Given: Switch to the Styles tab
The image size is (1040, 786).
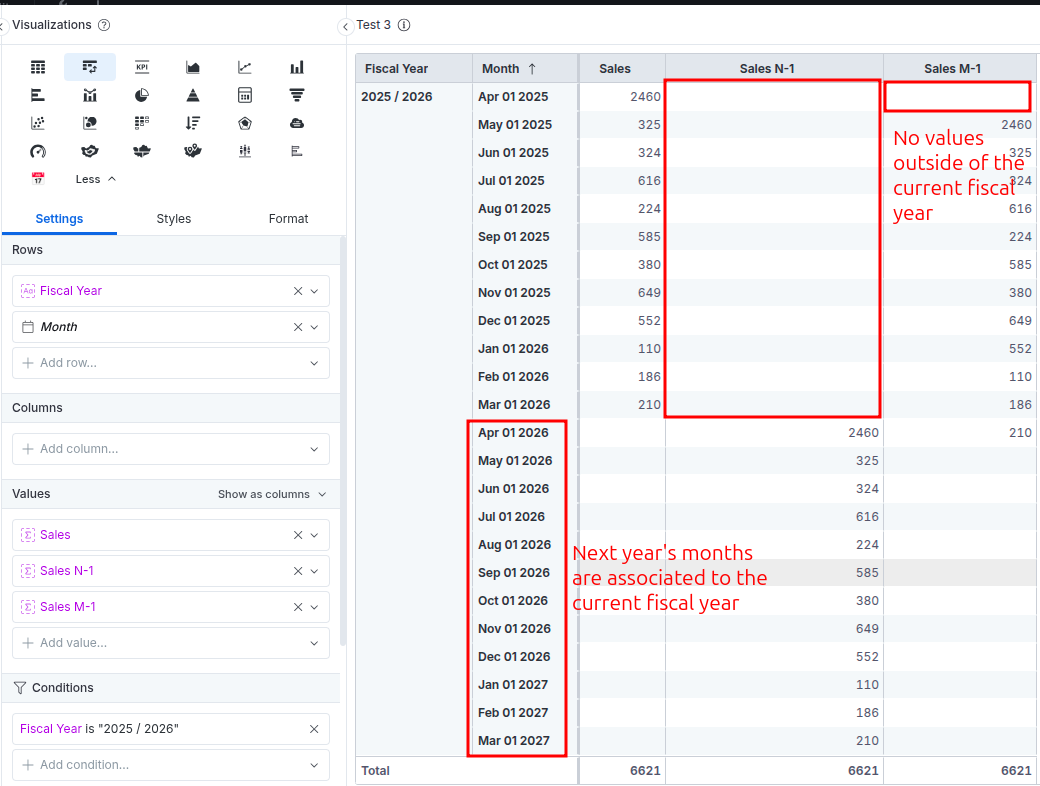Looking at the screenshot, I should click(174, 219).
